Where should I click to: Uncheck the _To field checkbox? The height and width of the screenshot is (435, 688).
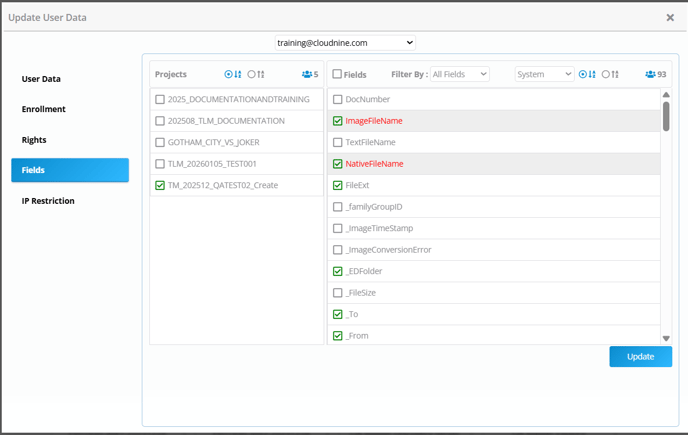337,314
